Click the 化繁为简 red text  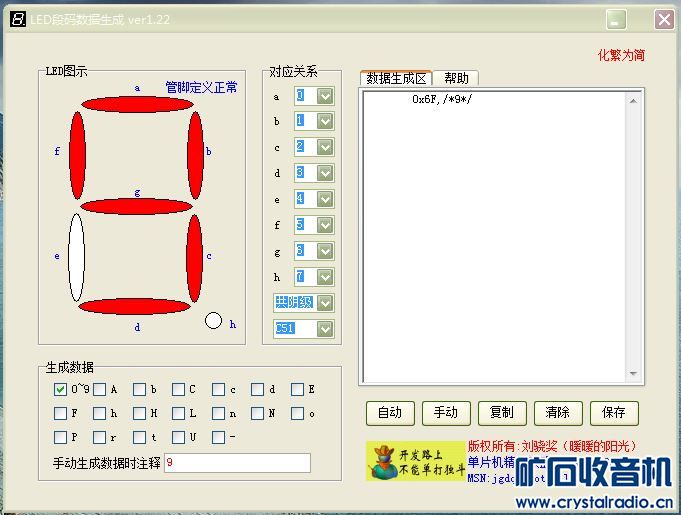[621, 55]
